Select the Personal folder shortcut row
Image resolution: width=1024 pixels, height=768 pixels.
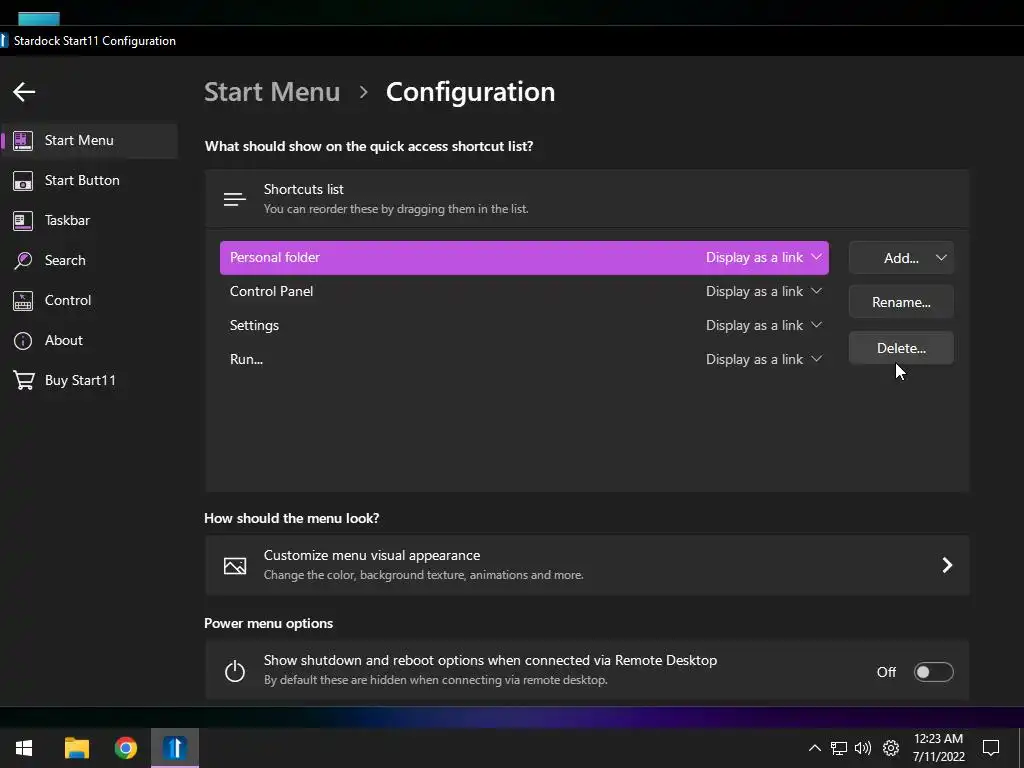(524, 257)
